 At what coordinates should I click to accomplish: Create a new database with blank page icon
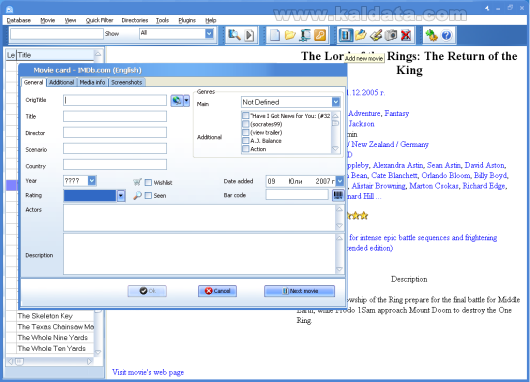[275, 35]
